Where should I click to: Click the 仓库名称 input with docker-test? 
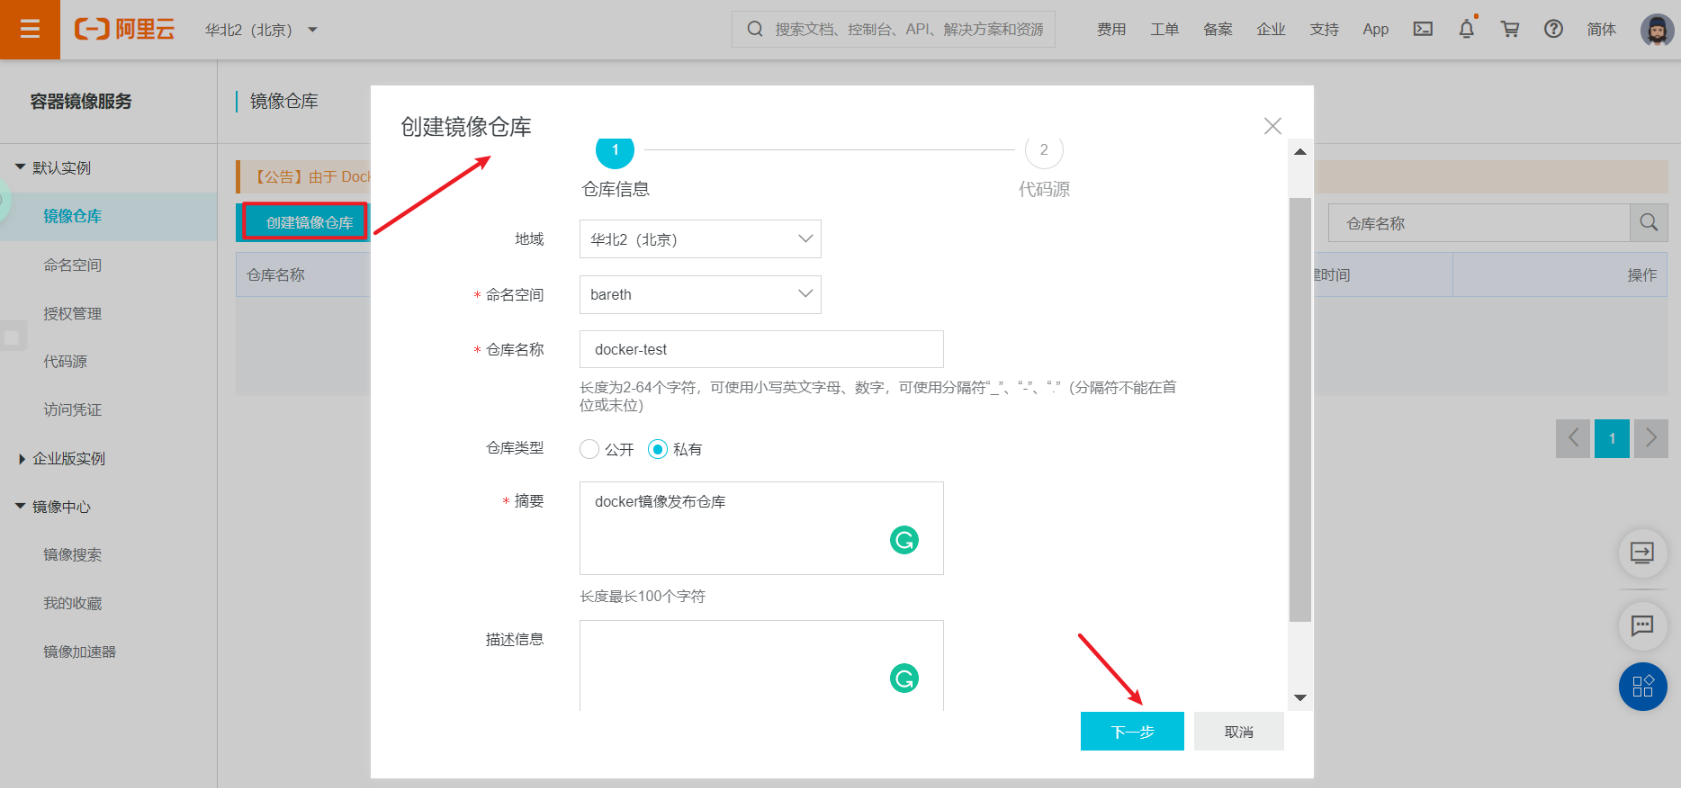click(x=761, y=349)
